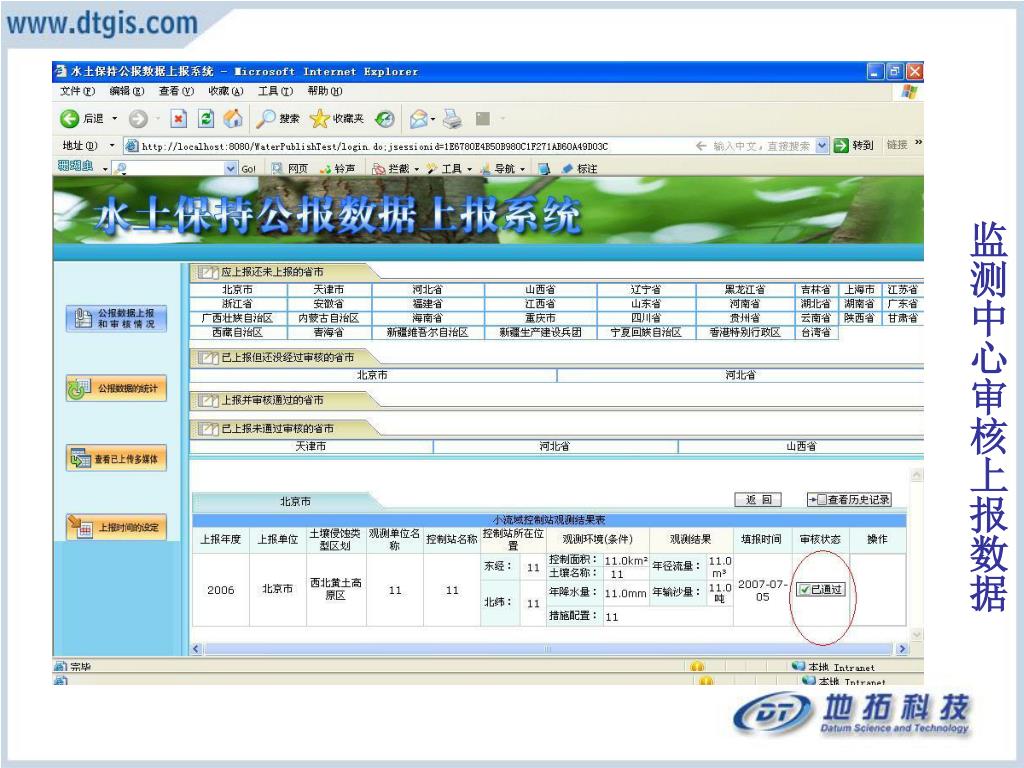Click icon beside 已上报但还没经过审核的省市 header
The height and width of the screenshot is (768, 1024).
pyautogui.click(x=208, y=357)
